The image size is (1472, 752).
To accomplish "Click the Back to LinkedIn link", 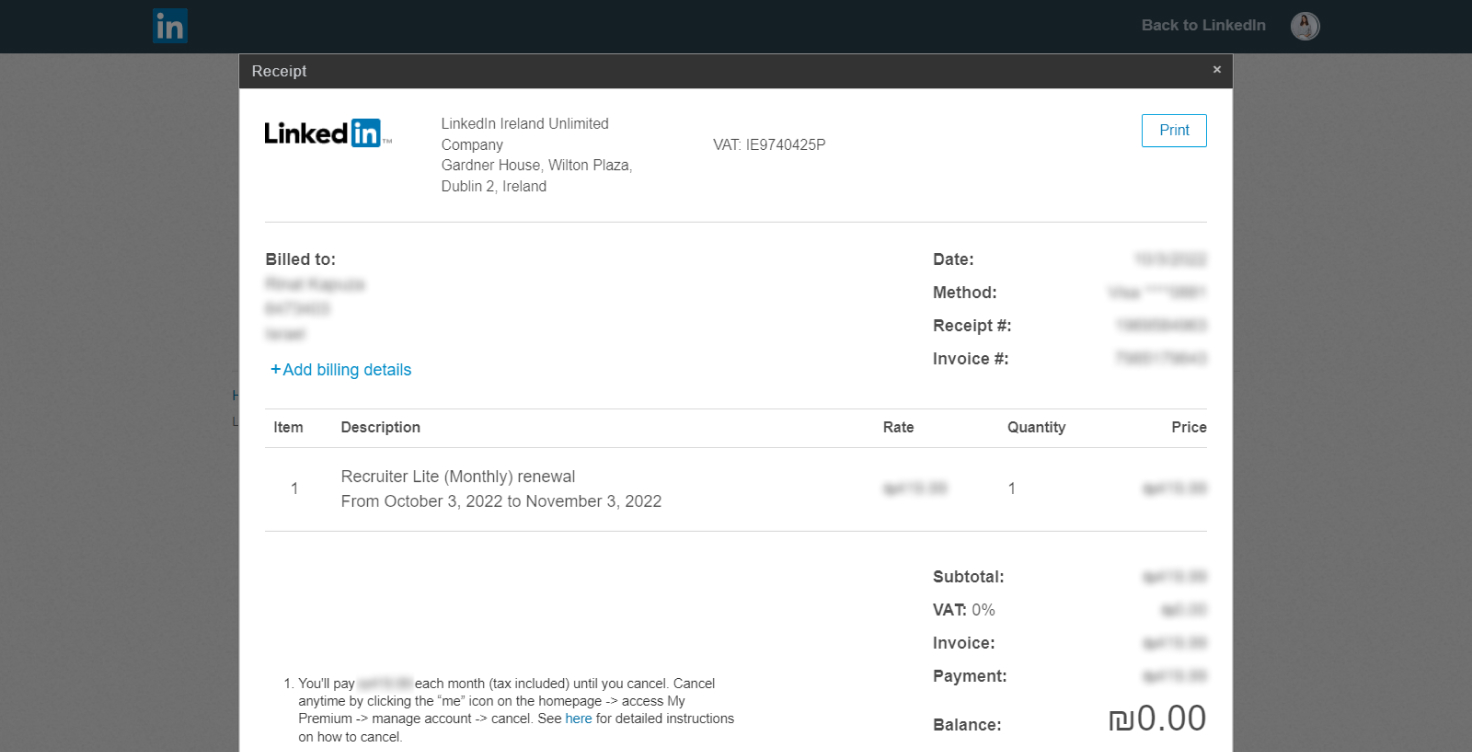I will pos(1202,25).
